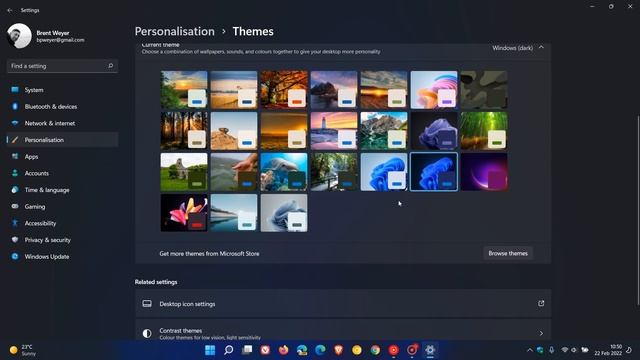The height and width of the screenshot is (360, 640).
Task: Launch Vivaldi from the taskbar
Action: coord(265,350)
